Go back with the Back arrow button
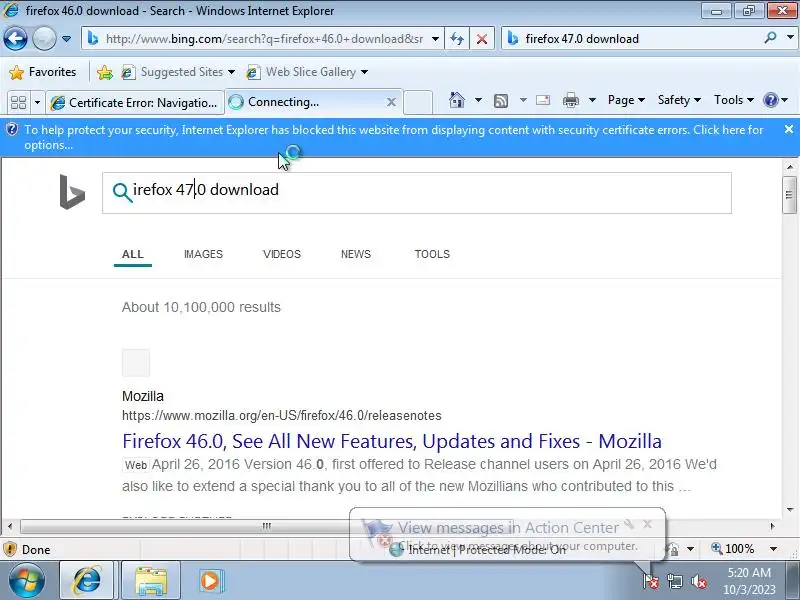Viewport: 800px width, 600px height. [15, 39]
